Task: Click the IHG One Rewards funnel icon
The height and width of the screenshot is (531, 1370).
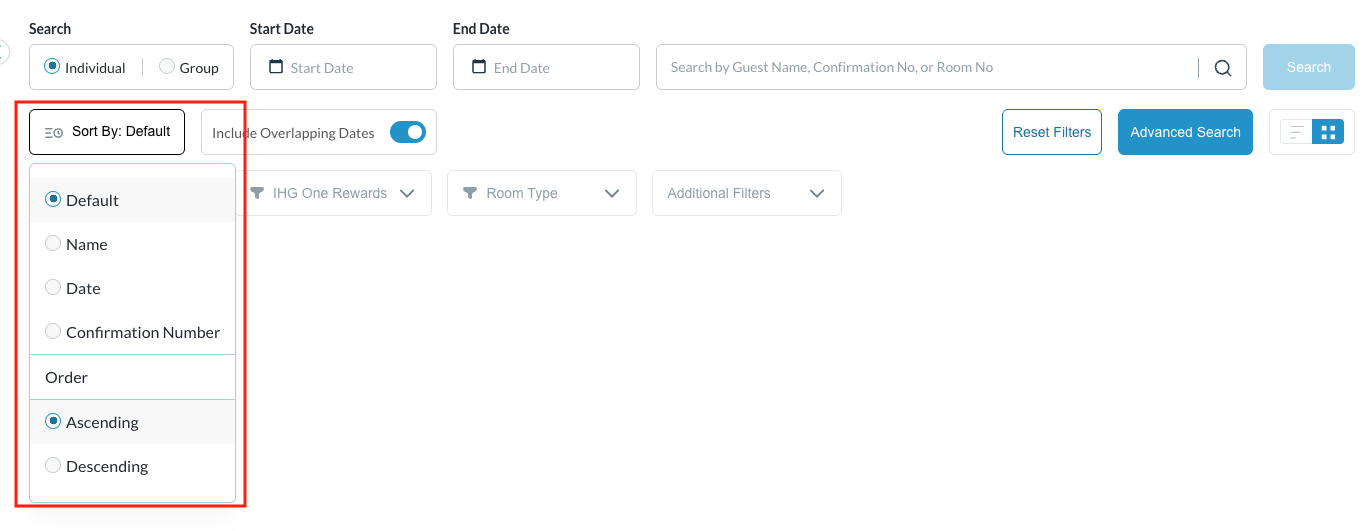Action: [x=257, y=193]
